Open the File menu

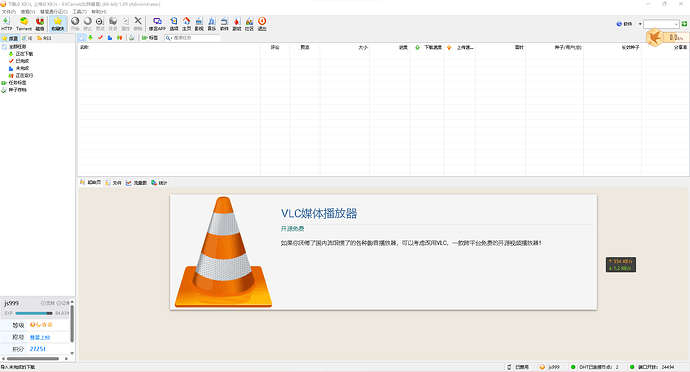(8, 11)
